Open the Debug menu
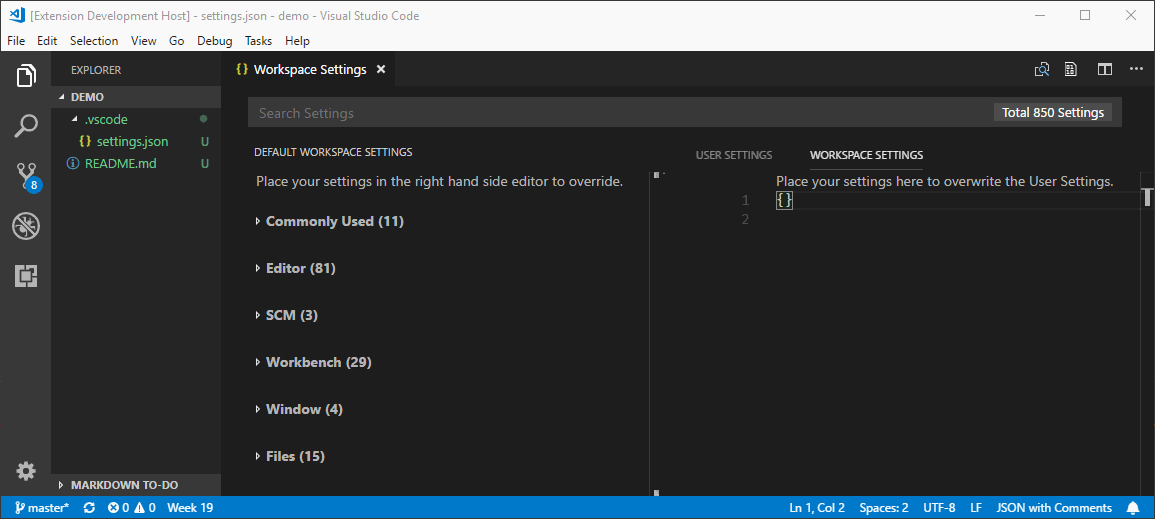 click(214, 40)
